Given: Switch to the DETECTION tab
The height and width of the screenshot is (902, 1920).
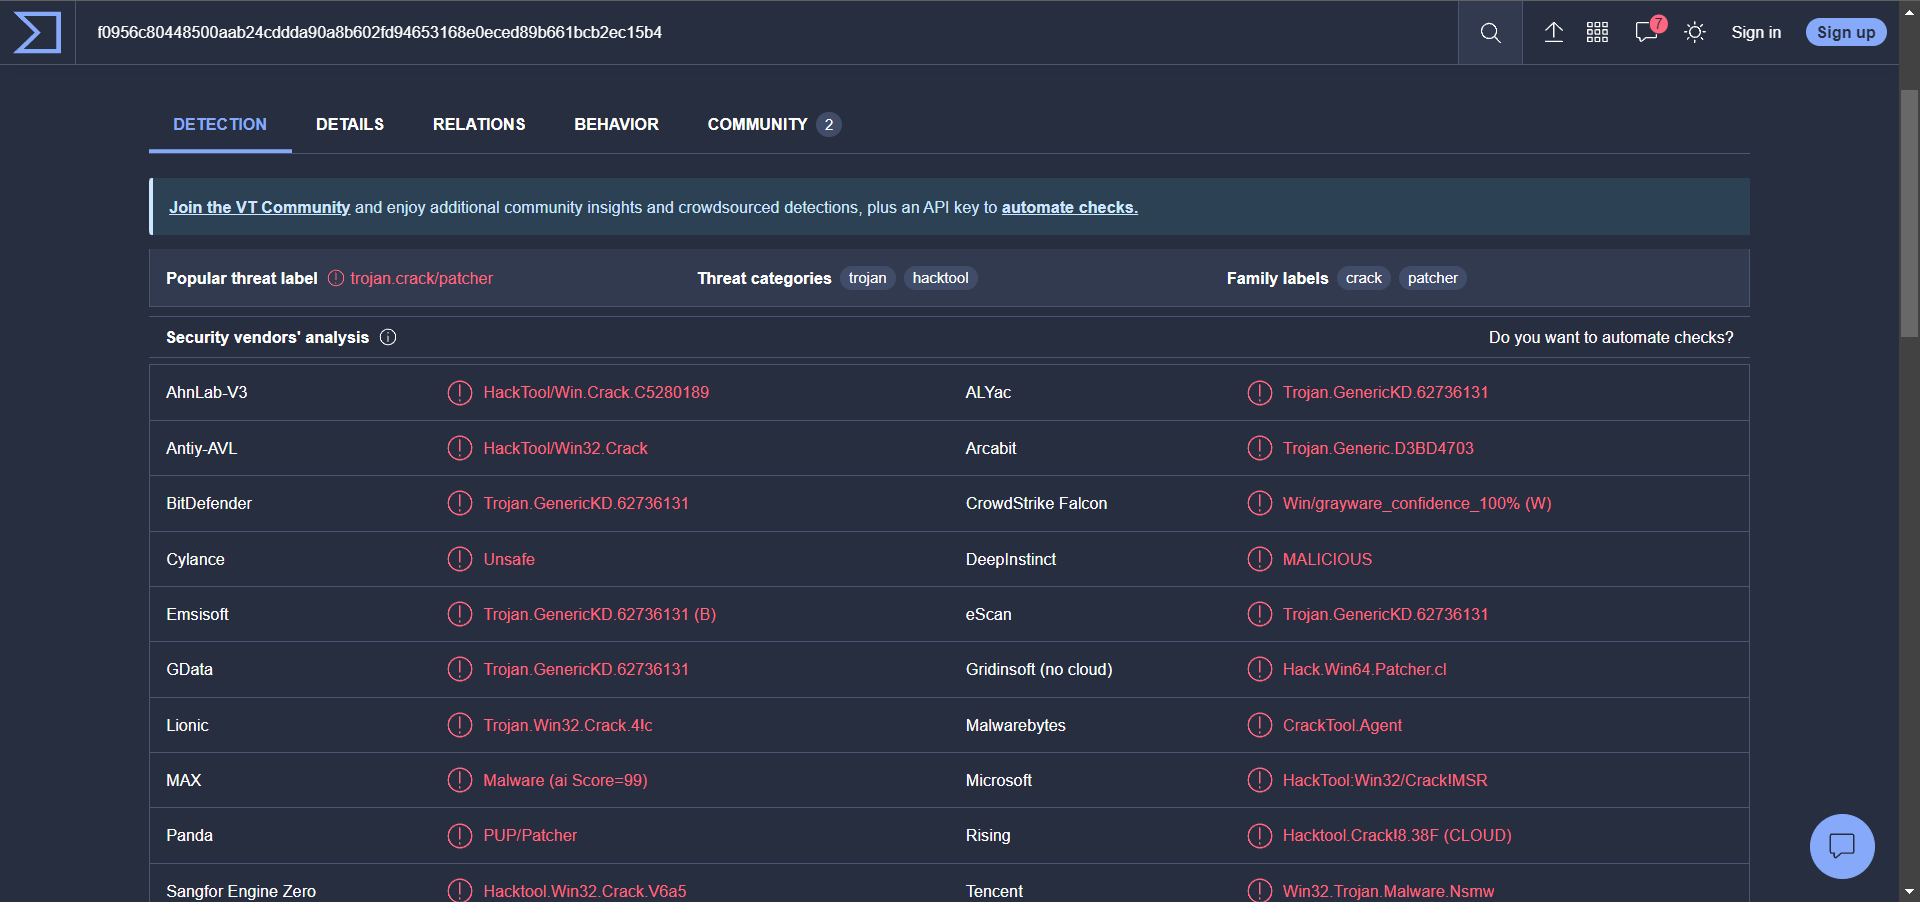Looking at the screenshot, I should click(220, 124).
